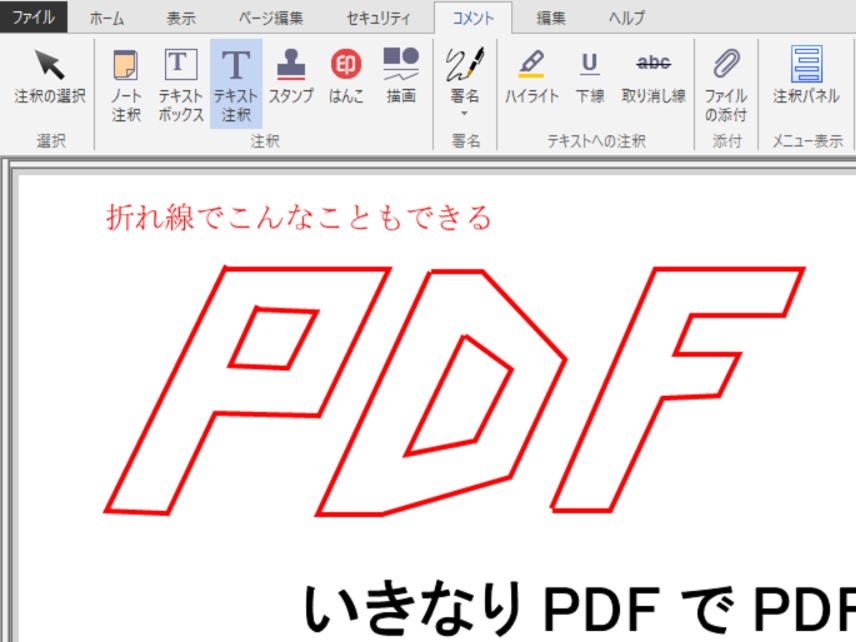Expand the 署名 dropdown arrow
856x642 pixels.
tap(465, 113)
